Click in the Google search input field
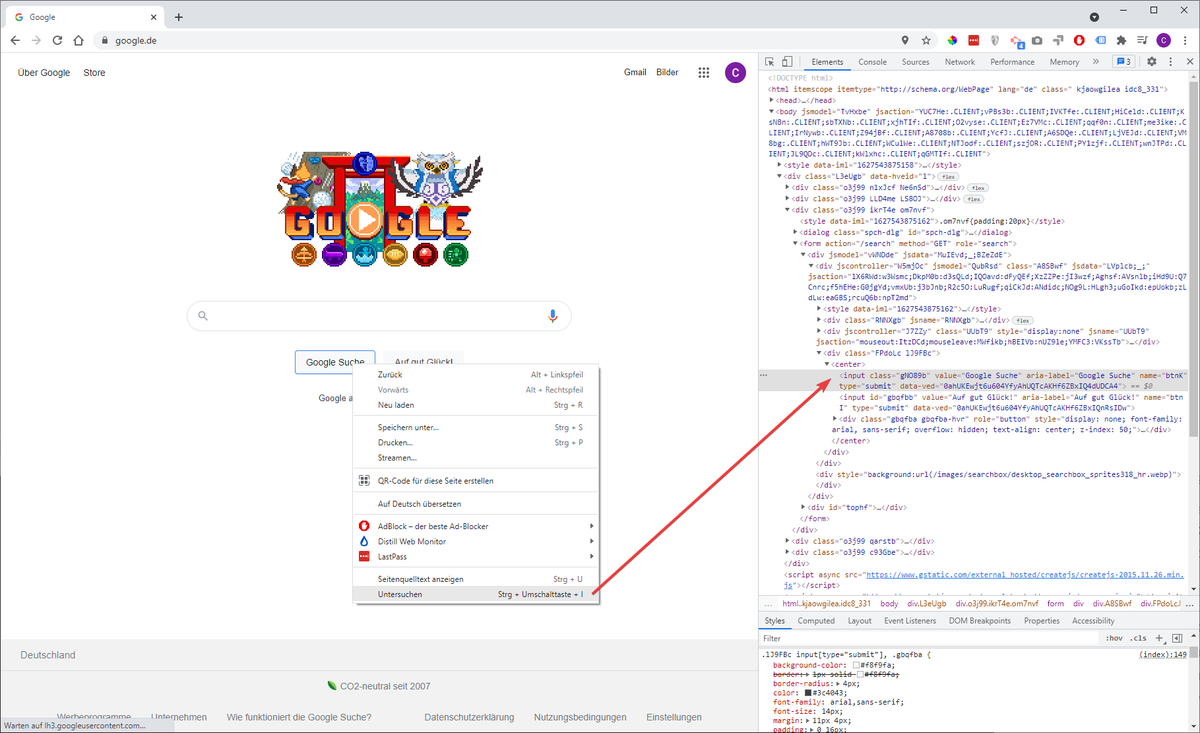Viewport: 1200px width, 733px height. 379,316
